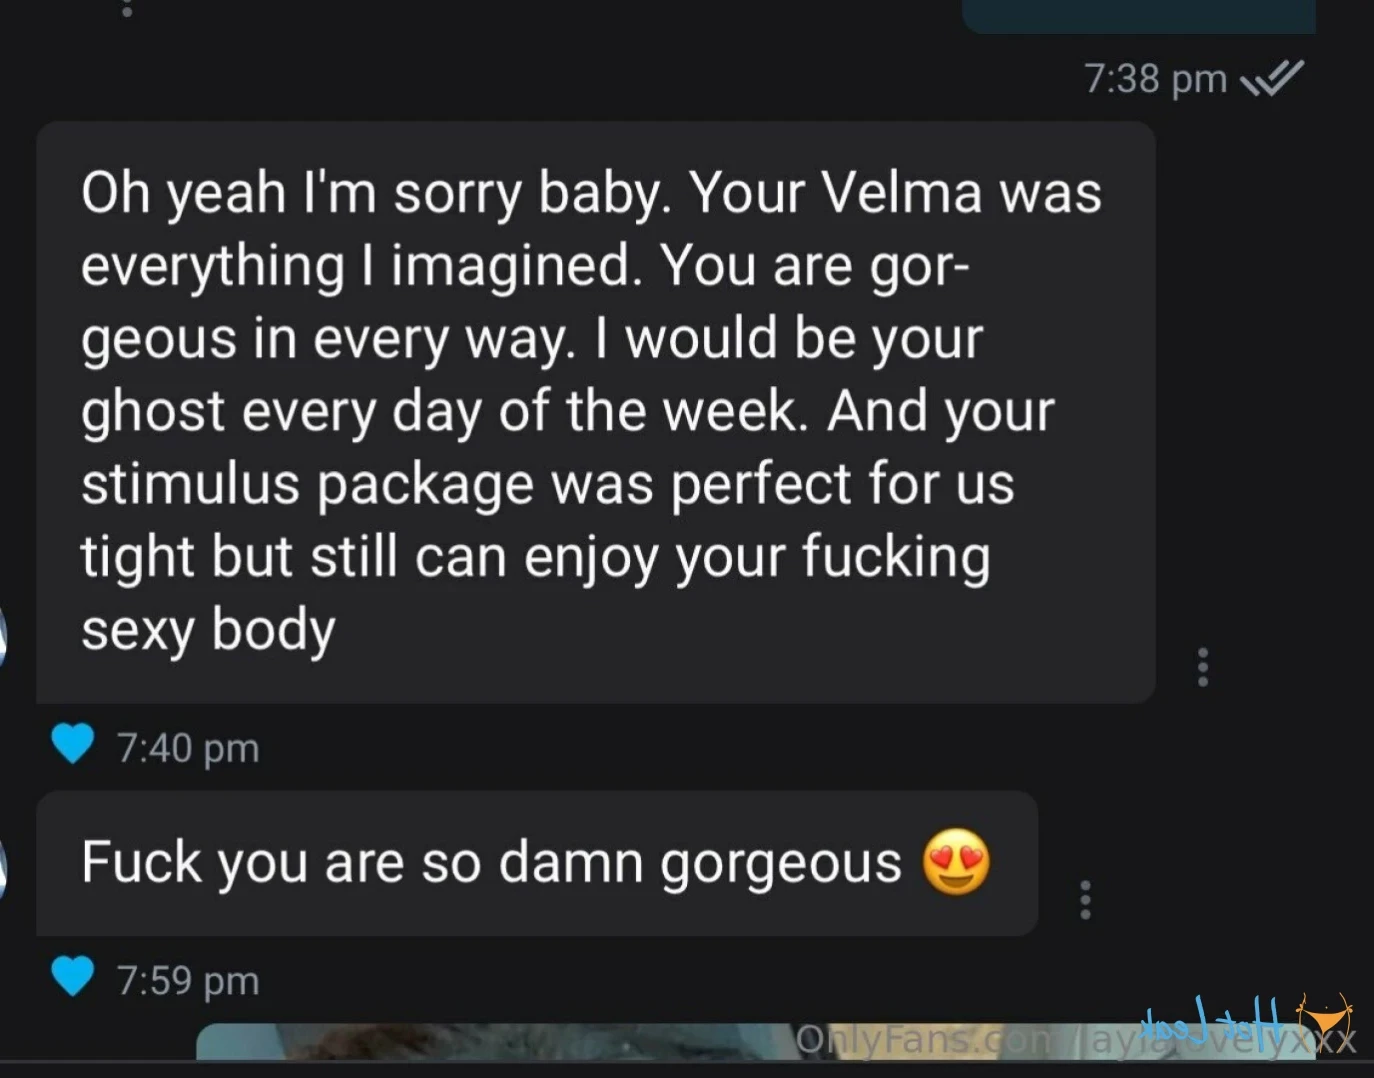1374x1078 pixels.
Task: Click the 7:59 pm timestamp
Action: tap(188, 980)
